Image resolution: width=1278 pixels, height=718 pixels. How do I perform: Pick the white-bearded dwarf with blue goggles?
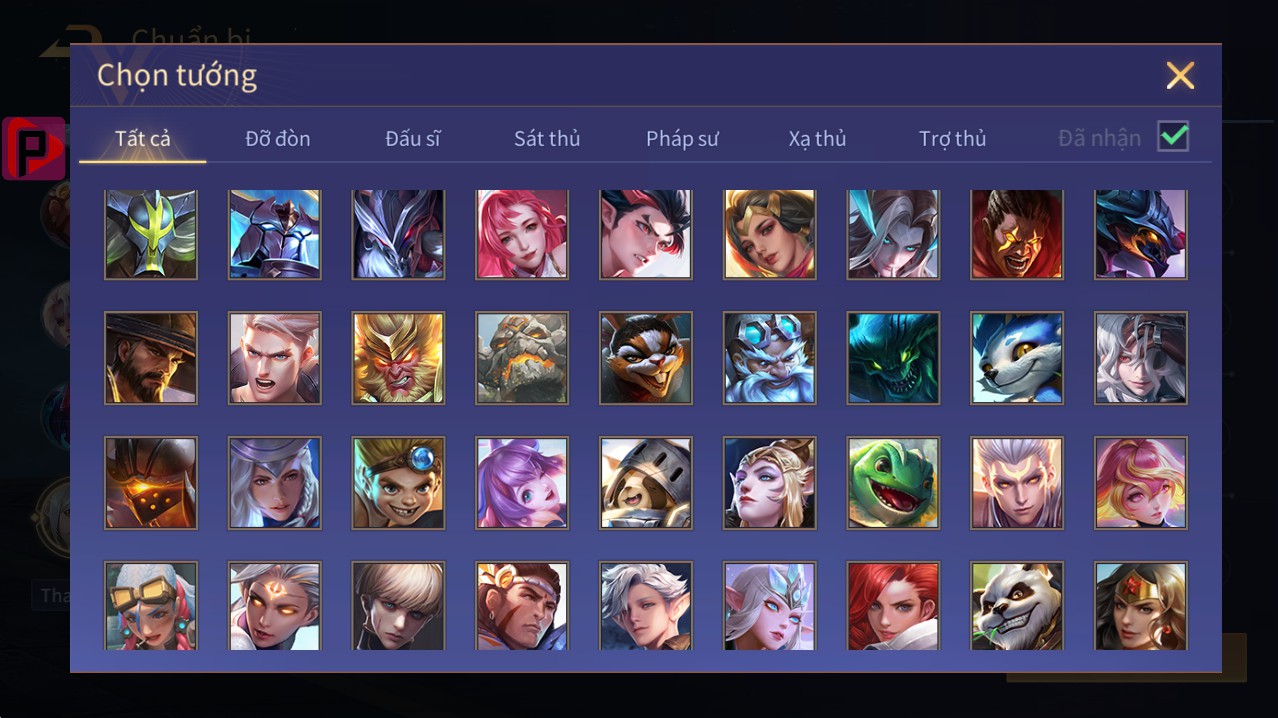(770, 358)
